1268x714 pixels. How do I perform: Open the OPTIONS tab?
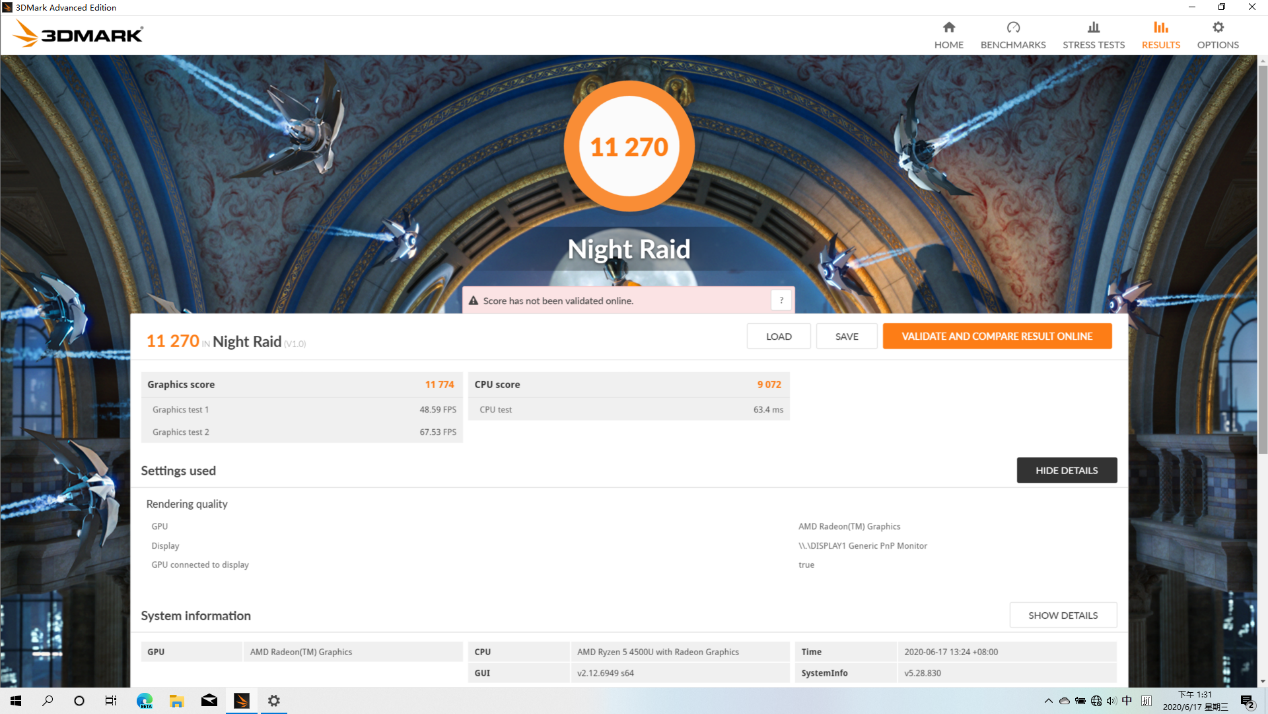coord(1218,35)
